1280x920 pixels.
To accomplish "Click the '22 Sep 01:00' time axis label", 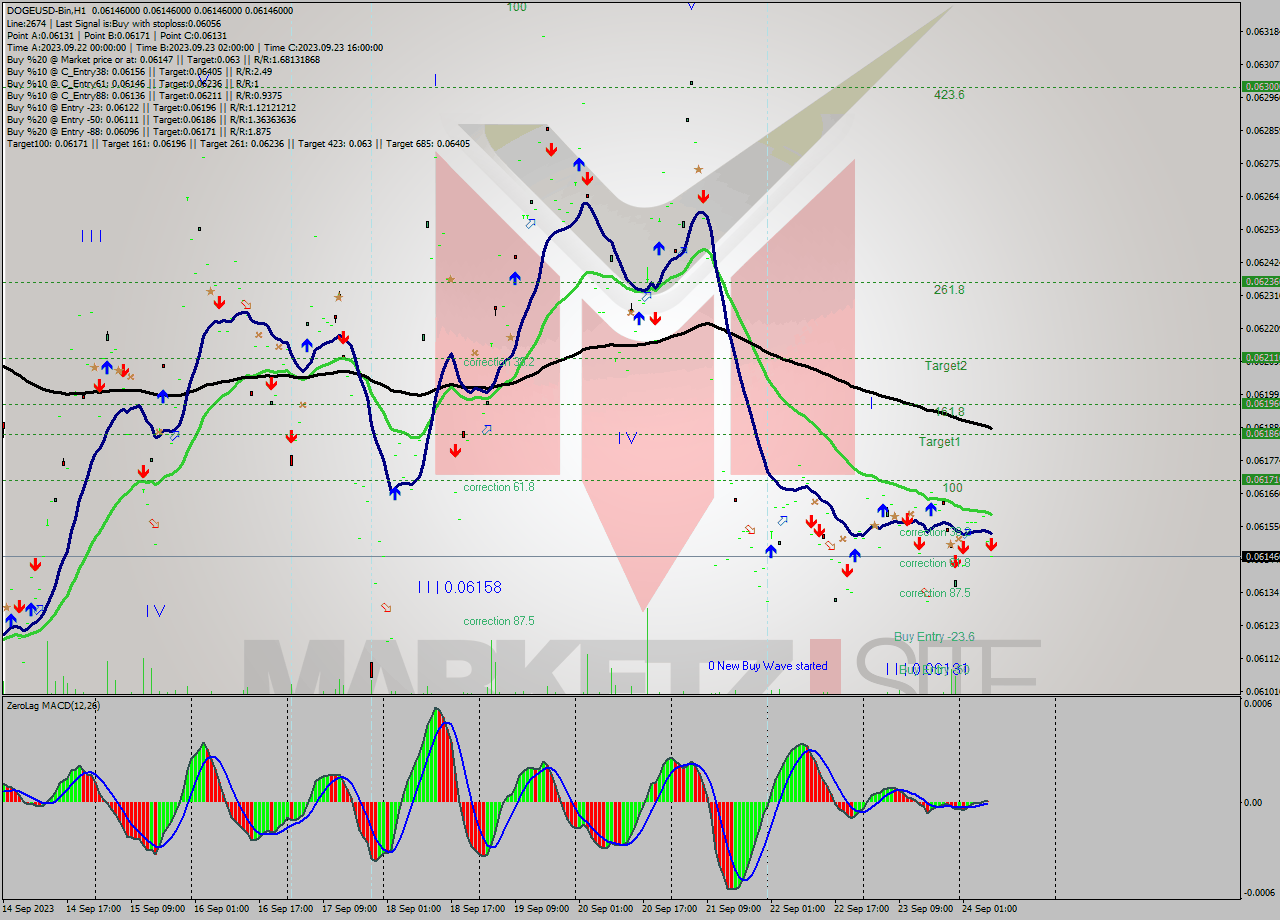I will tap(797, 909).
